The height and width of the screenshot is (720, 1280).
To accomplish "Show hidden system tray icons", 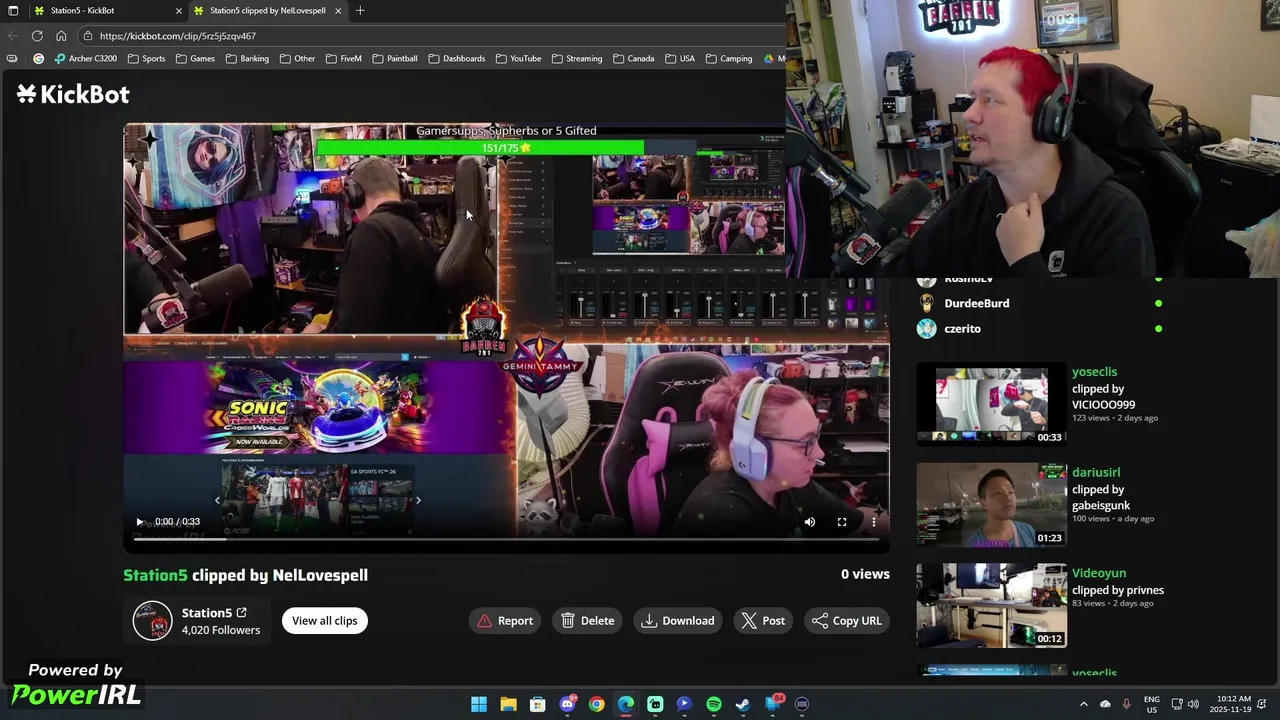I will (x=1083, y=704).
